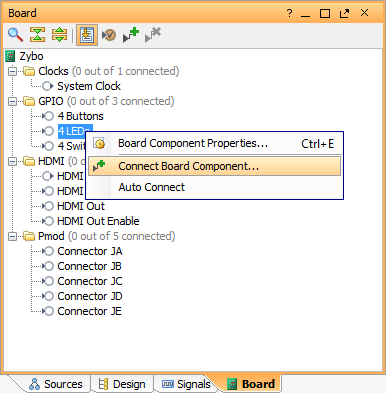The image size is (386, 393).
Task: Toggle the highlighted pin/download toolbar button
Action: point(87,35)
